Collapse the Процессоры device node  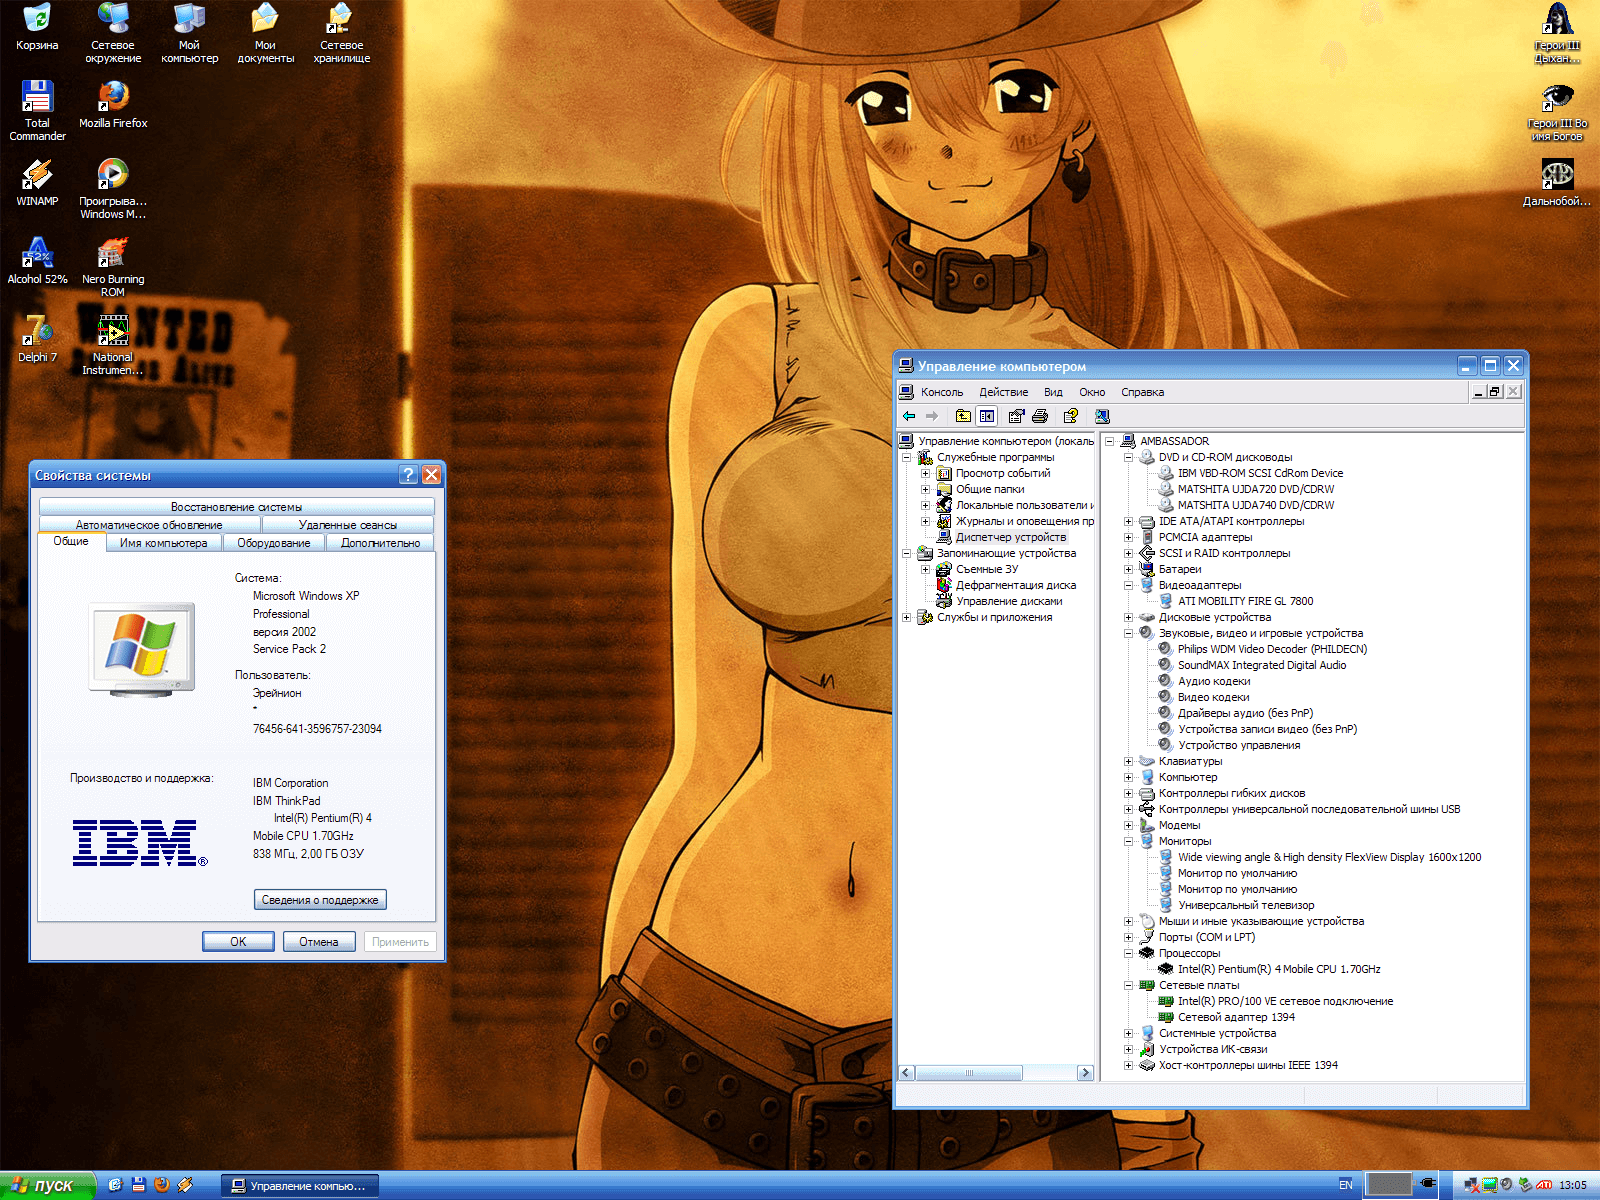click(1128, 953)
